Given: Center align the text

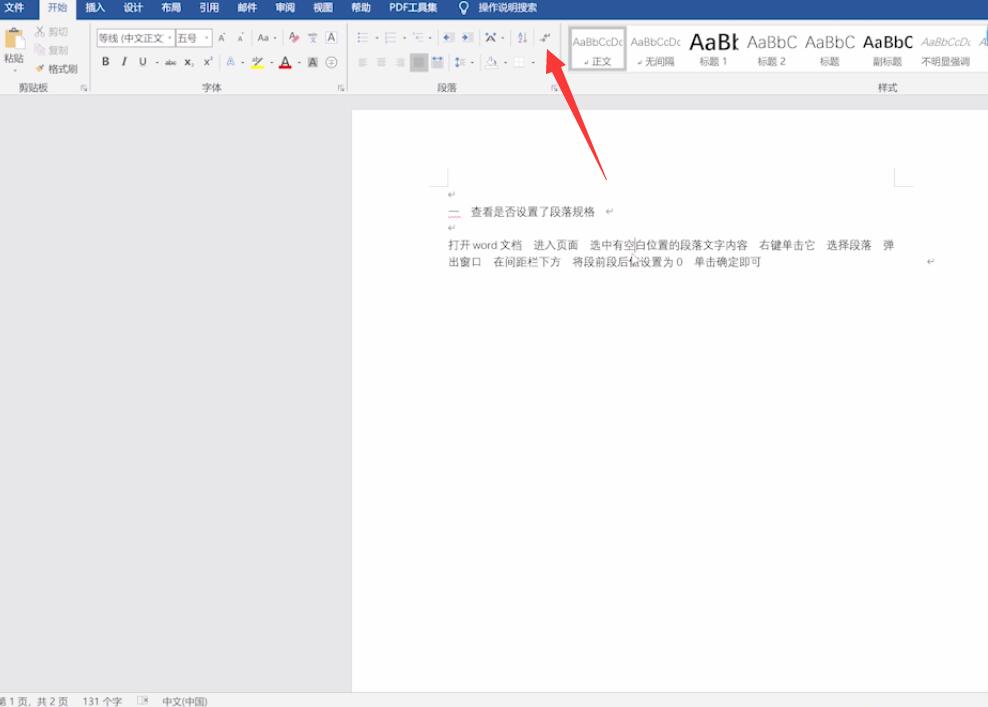Looking at the screenshot, I should coord(381,62).
